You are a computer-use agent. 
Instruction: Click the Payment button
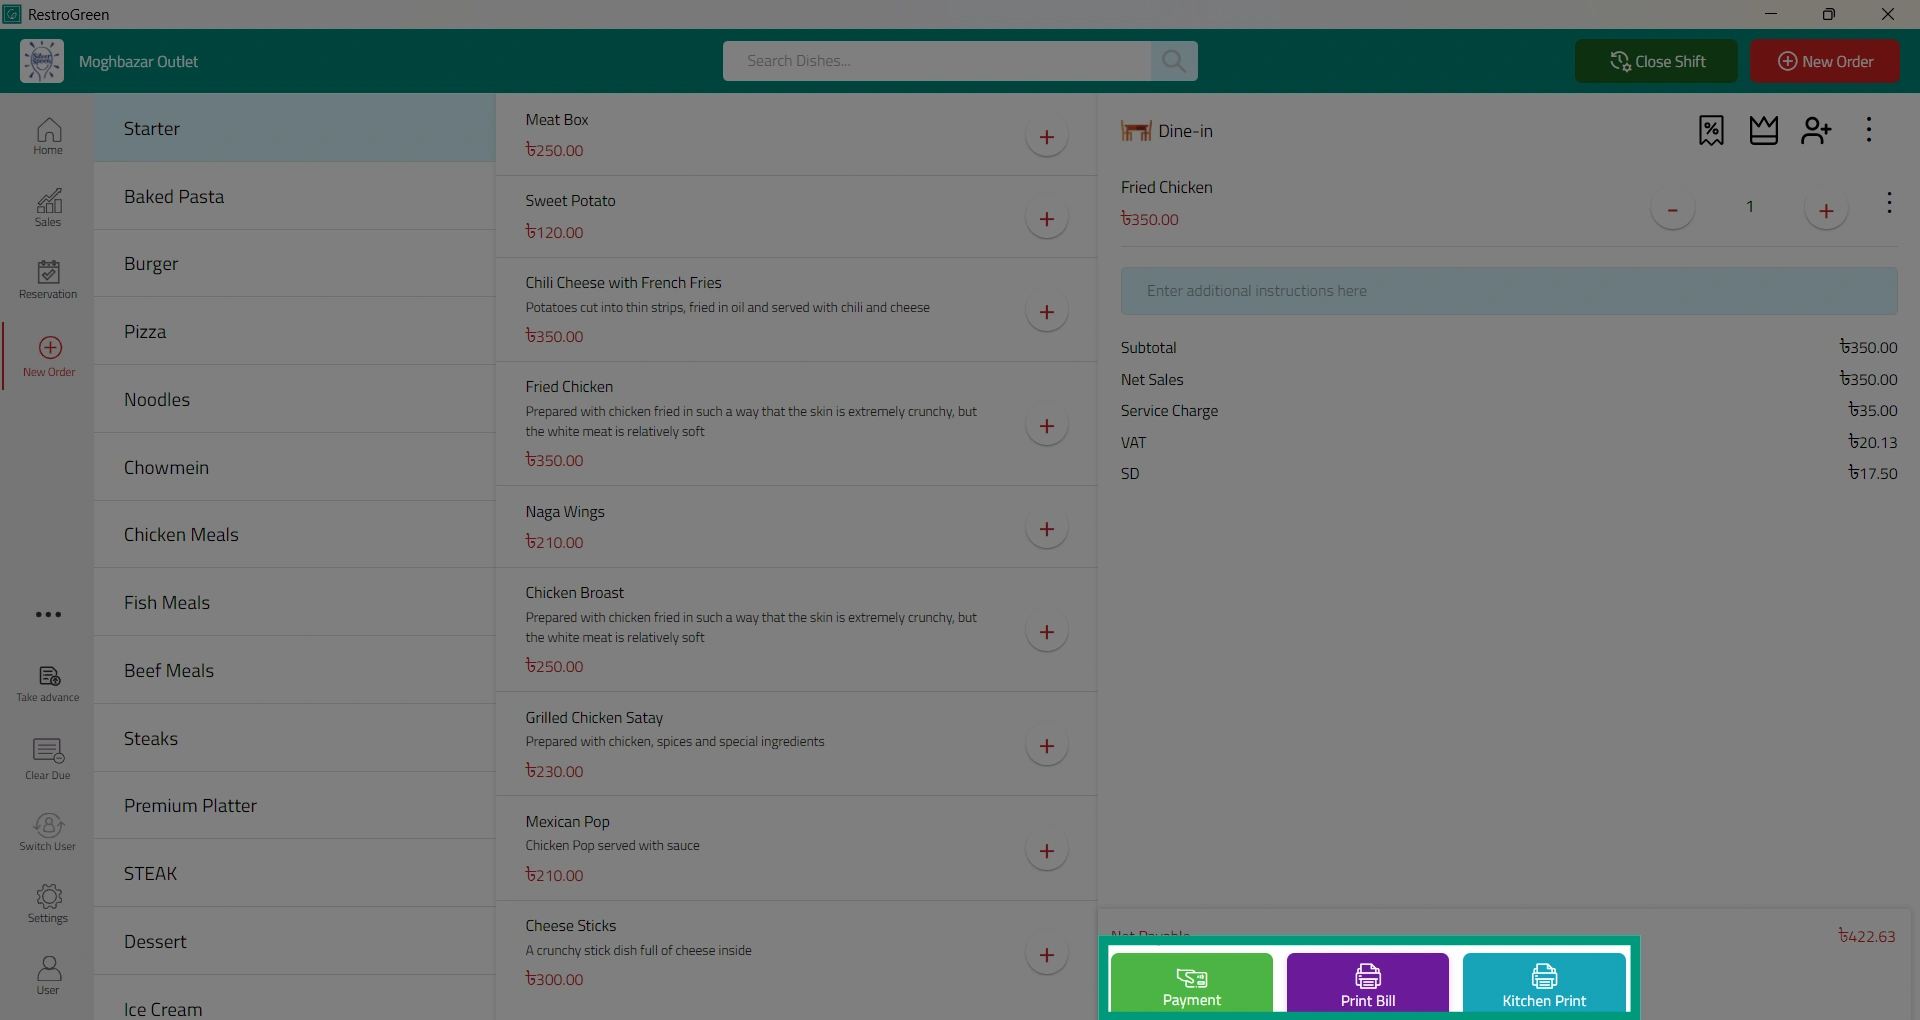coord(1191,985)
